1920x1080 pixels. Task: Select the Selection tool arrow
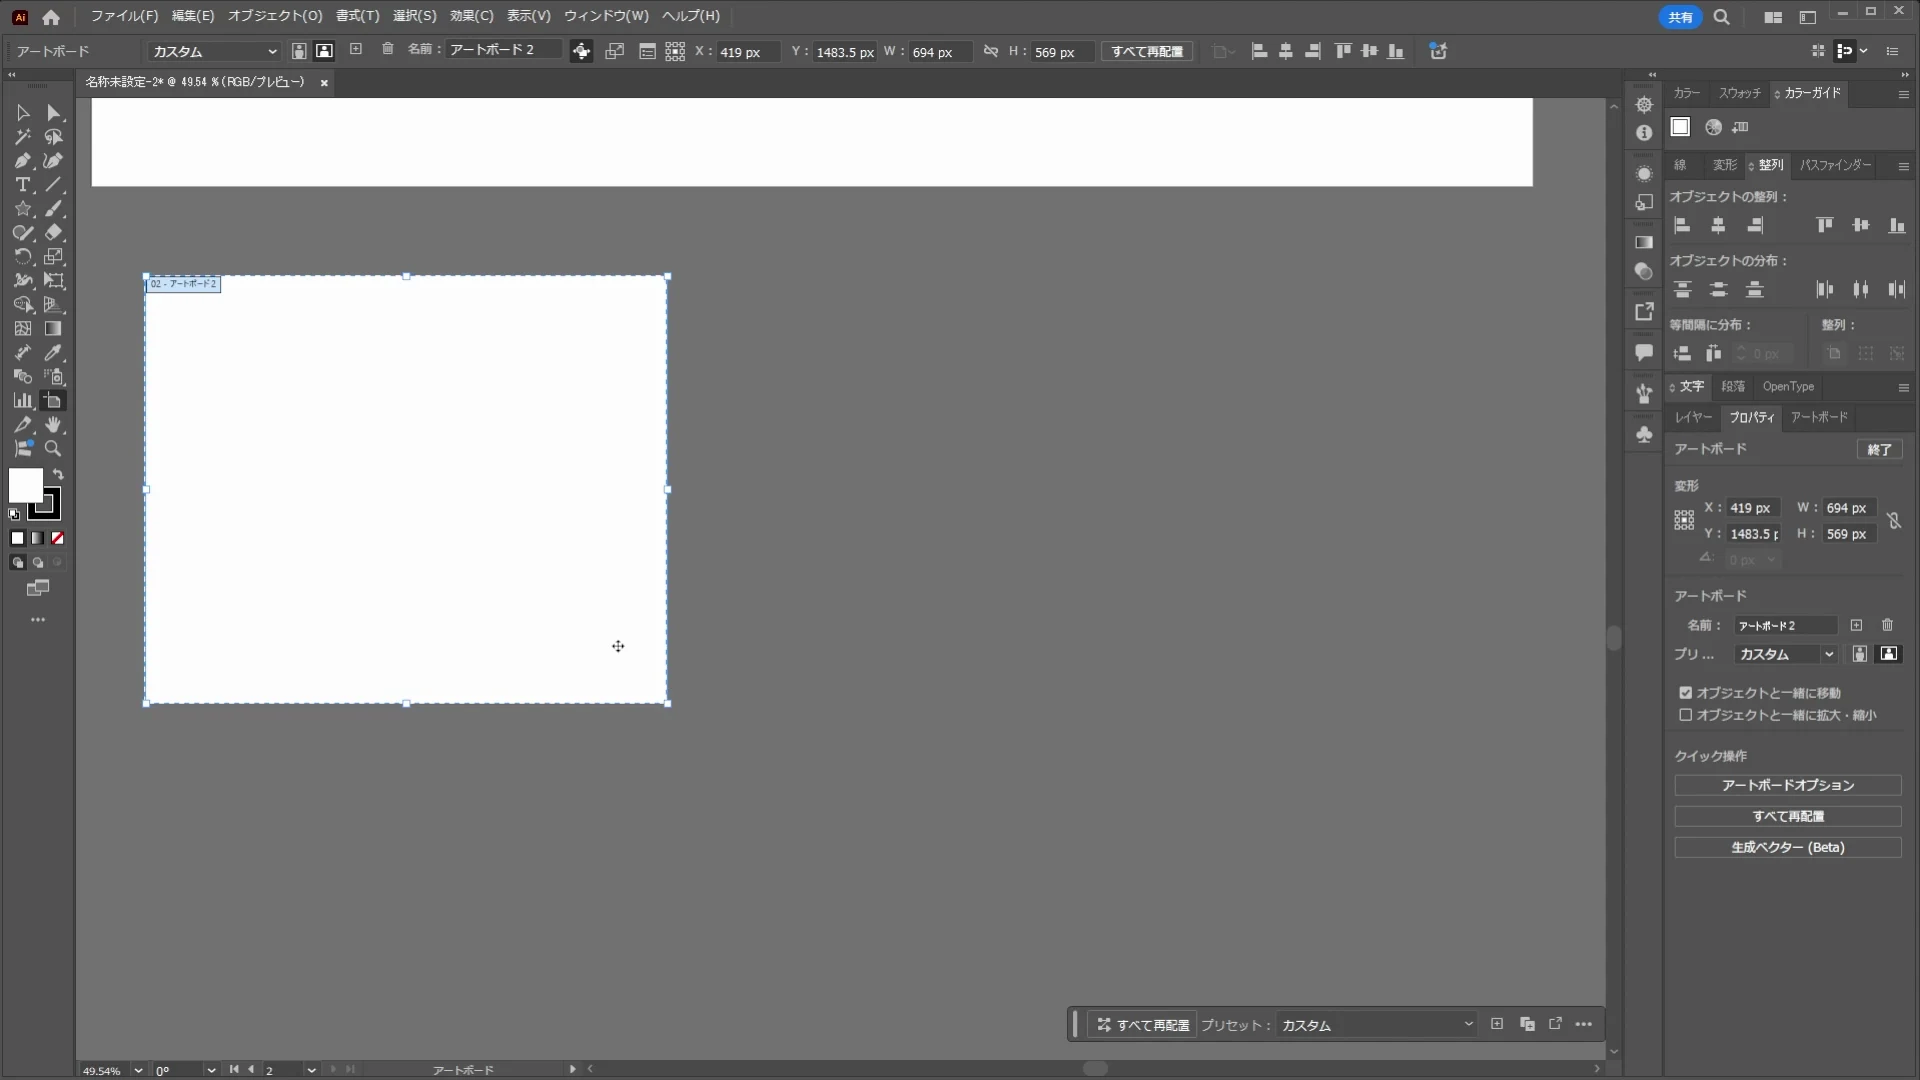point(23,113)
